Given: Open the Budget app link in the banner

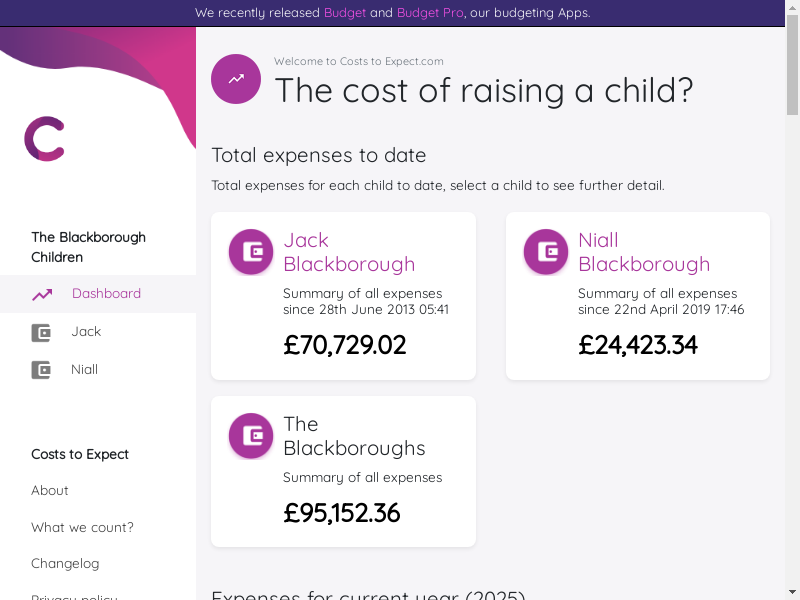Looking at the screenshot, I should 345,13.
